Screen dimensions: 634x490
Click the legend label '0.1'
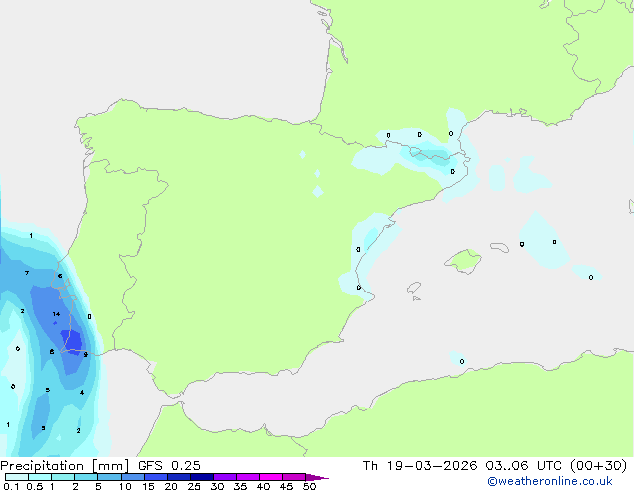click(x=11, y=486)
